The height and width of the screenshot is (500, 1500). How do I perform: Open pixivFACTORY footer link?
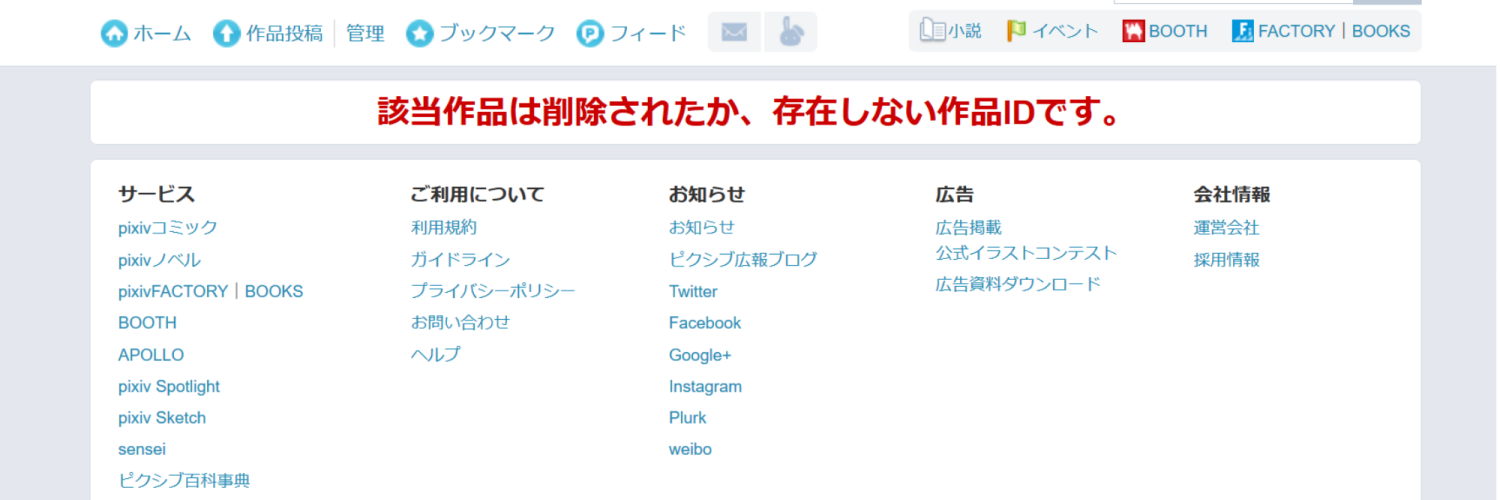pyautogui.click(x=173, y=292)
